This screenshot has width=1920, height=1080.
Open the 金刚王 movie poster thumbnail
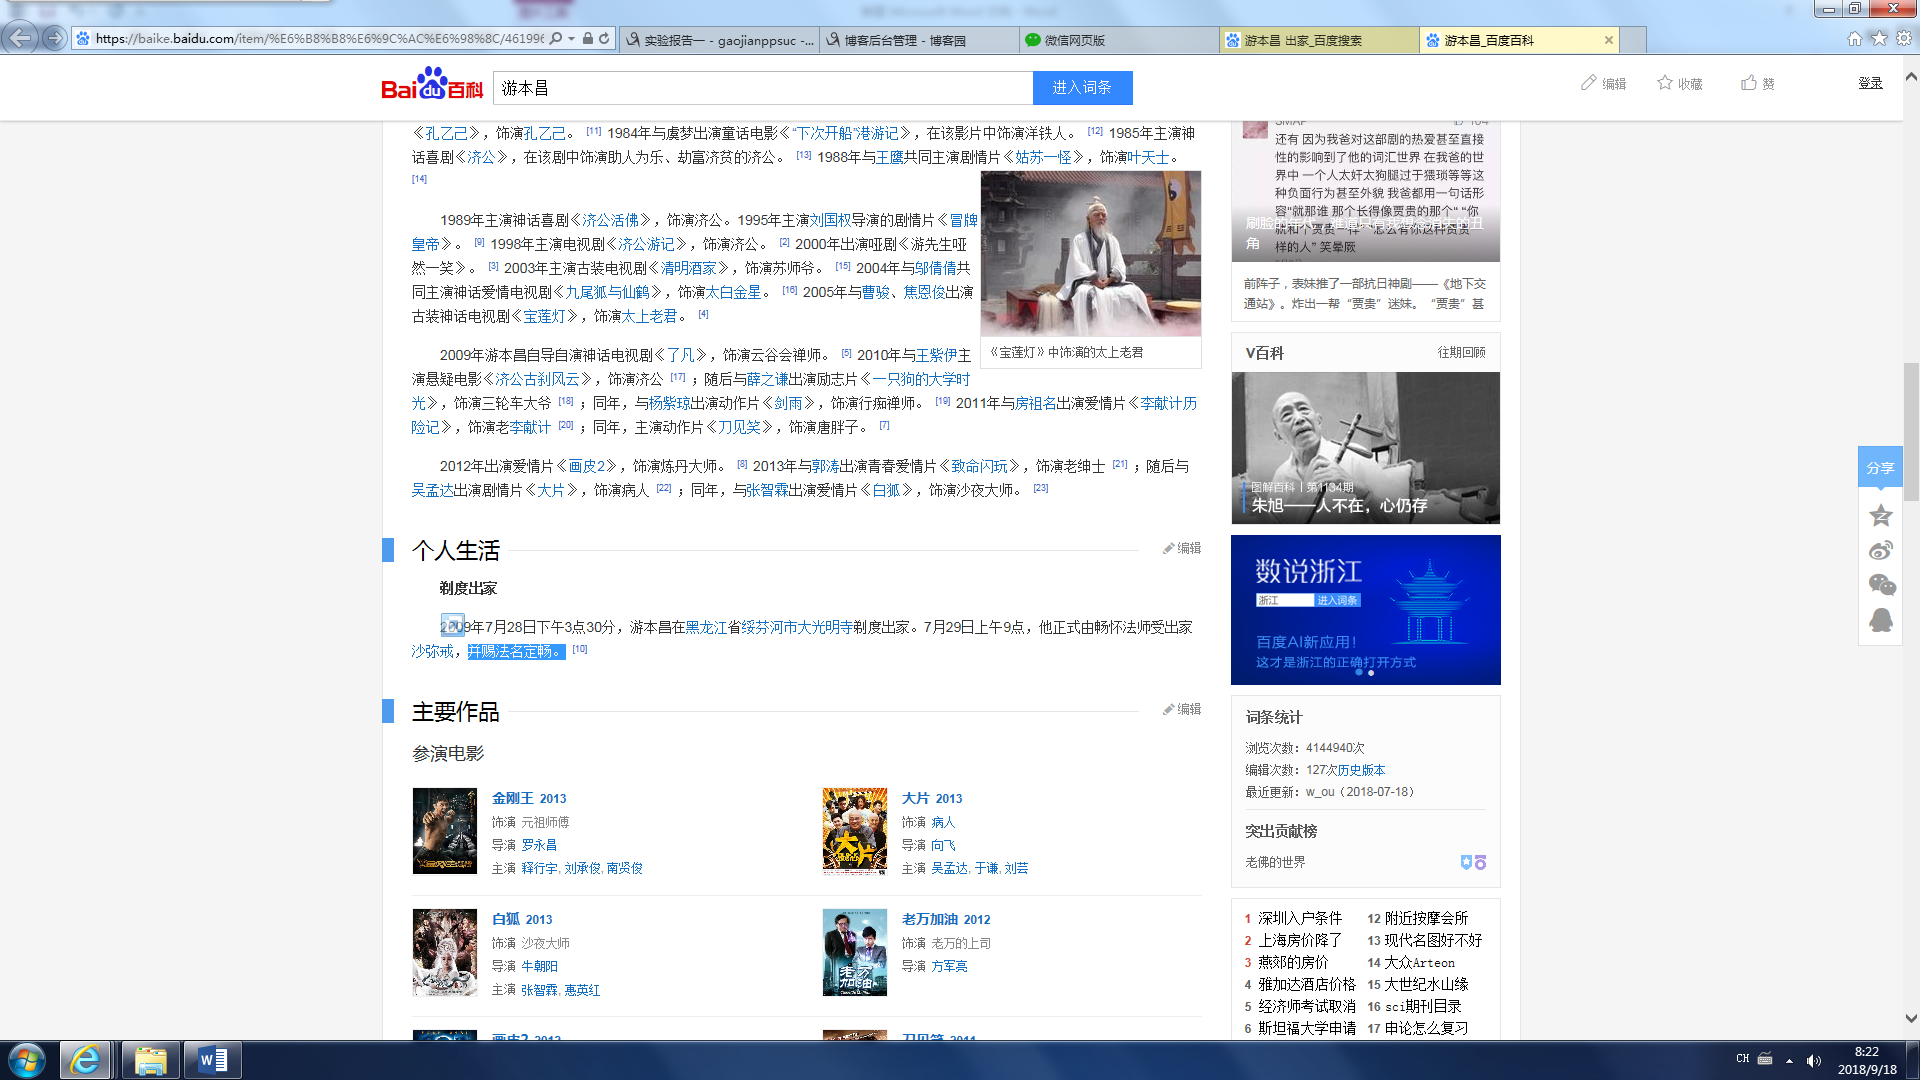445,831
